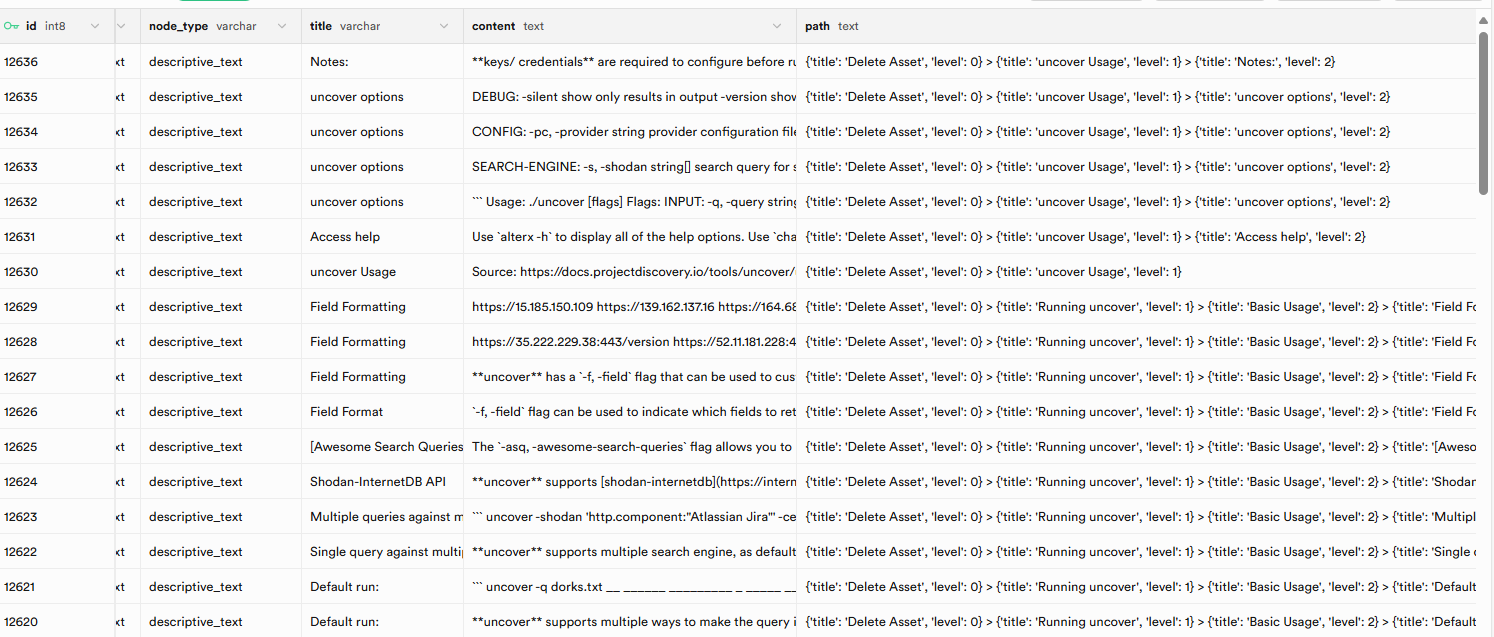Image resolution: width=1494 pixels, height=637 pixels.
Task: Click the title cell 'Multiple queries against m'
Action: 383,517
